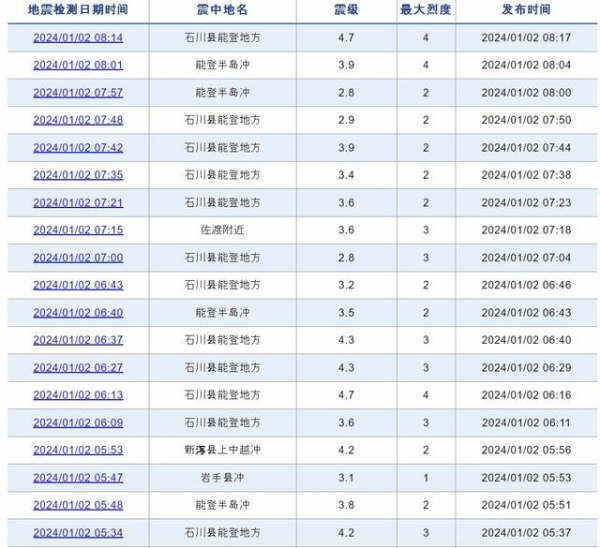Click the 岩手县冲 epicenter cell

pyautogui.click(x=224, y=478)
